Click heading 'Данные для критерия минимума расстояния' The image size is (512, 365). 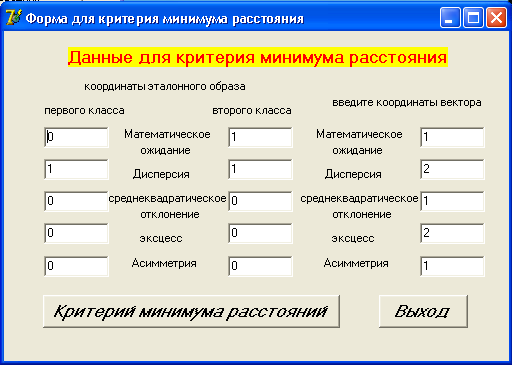pyautogui.click(x=258, y=57)
